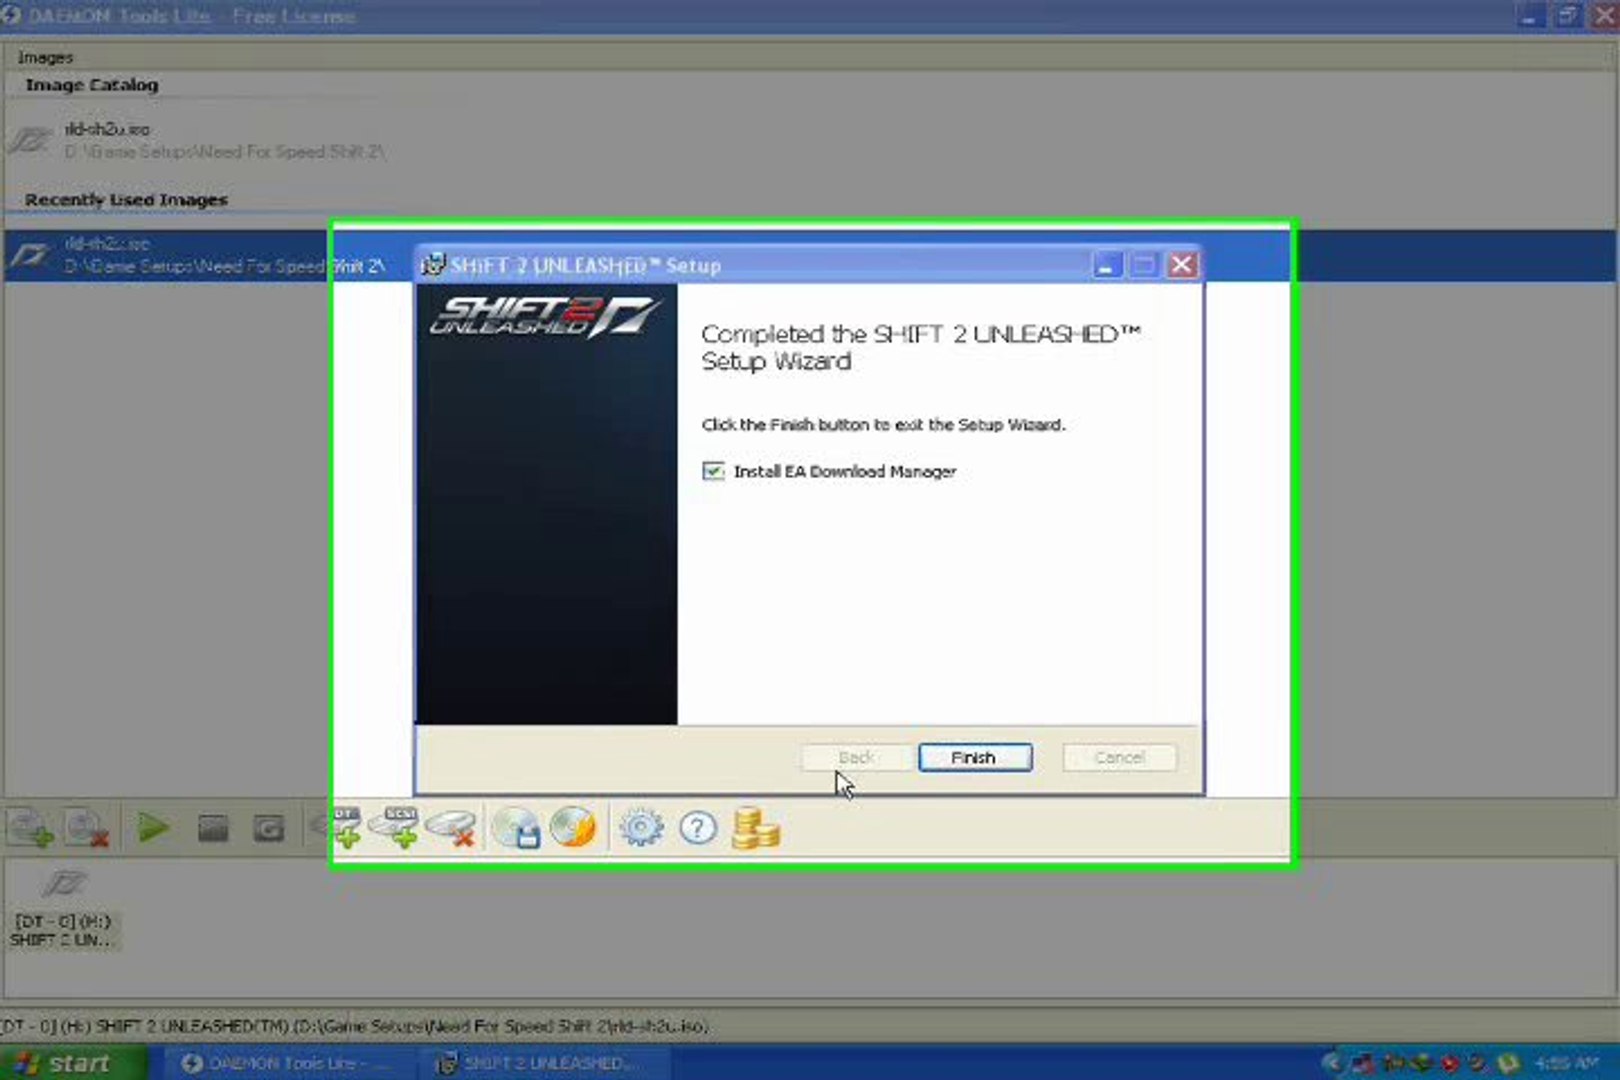The image size is (1620, 1080).
Task: Close the SHIFT 2 UNLEASHED Setup dialog
Action: coord(1182,265)
